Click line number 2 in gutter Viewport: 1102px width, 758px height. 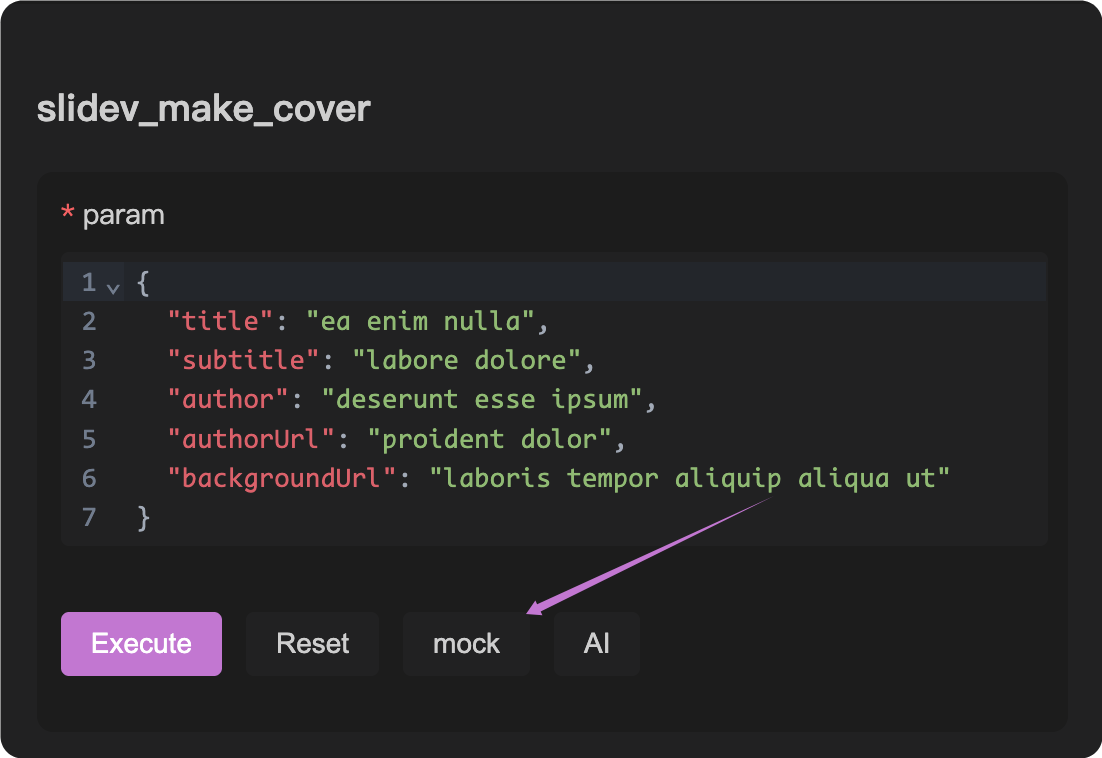89,322
